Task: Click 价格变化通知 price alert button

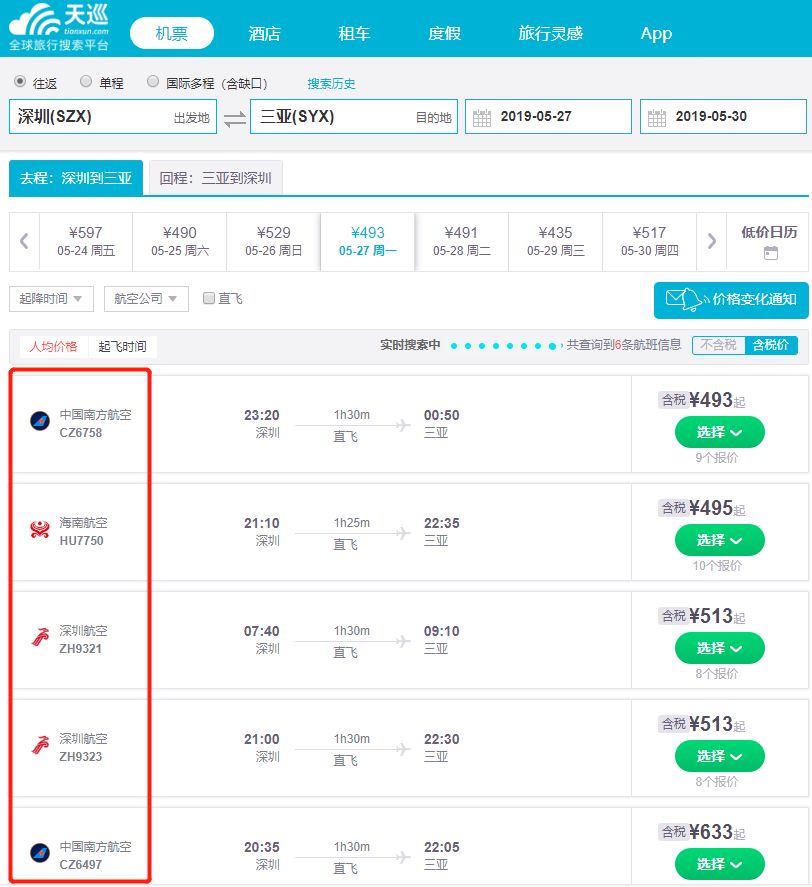Action: click(731, 300)
